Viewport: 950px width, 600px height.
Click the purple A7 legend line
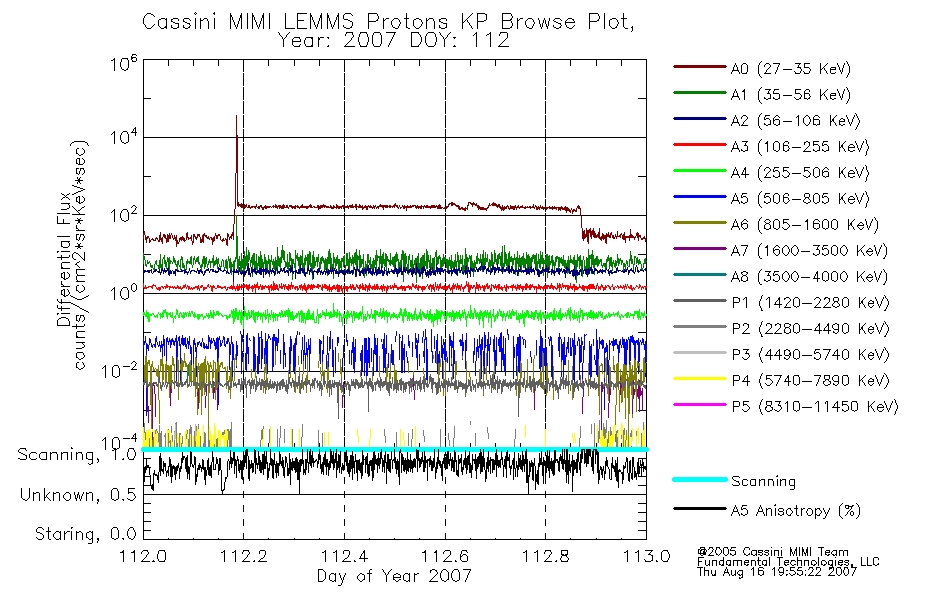(699, 248)
